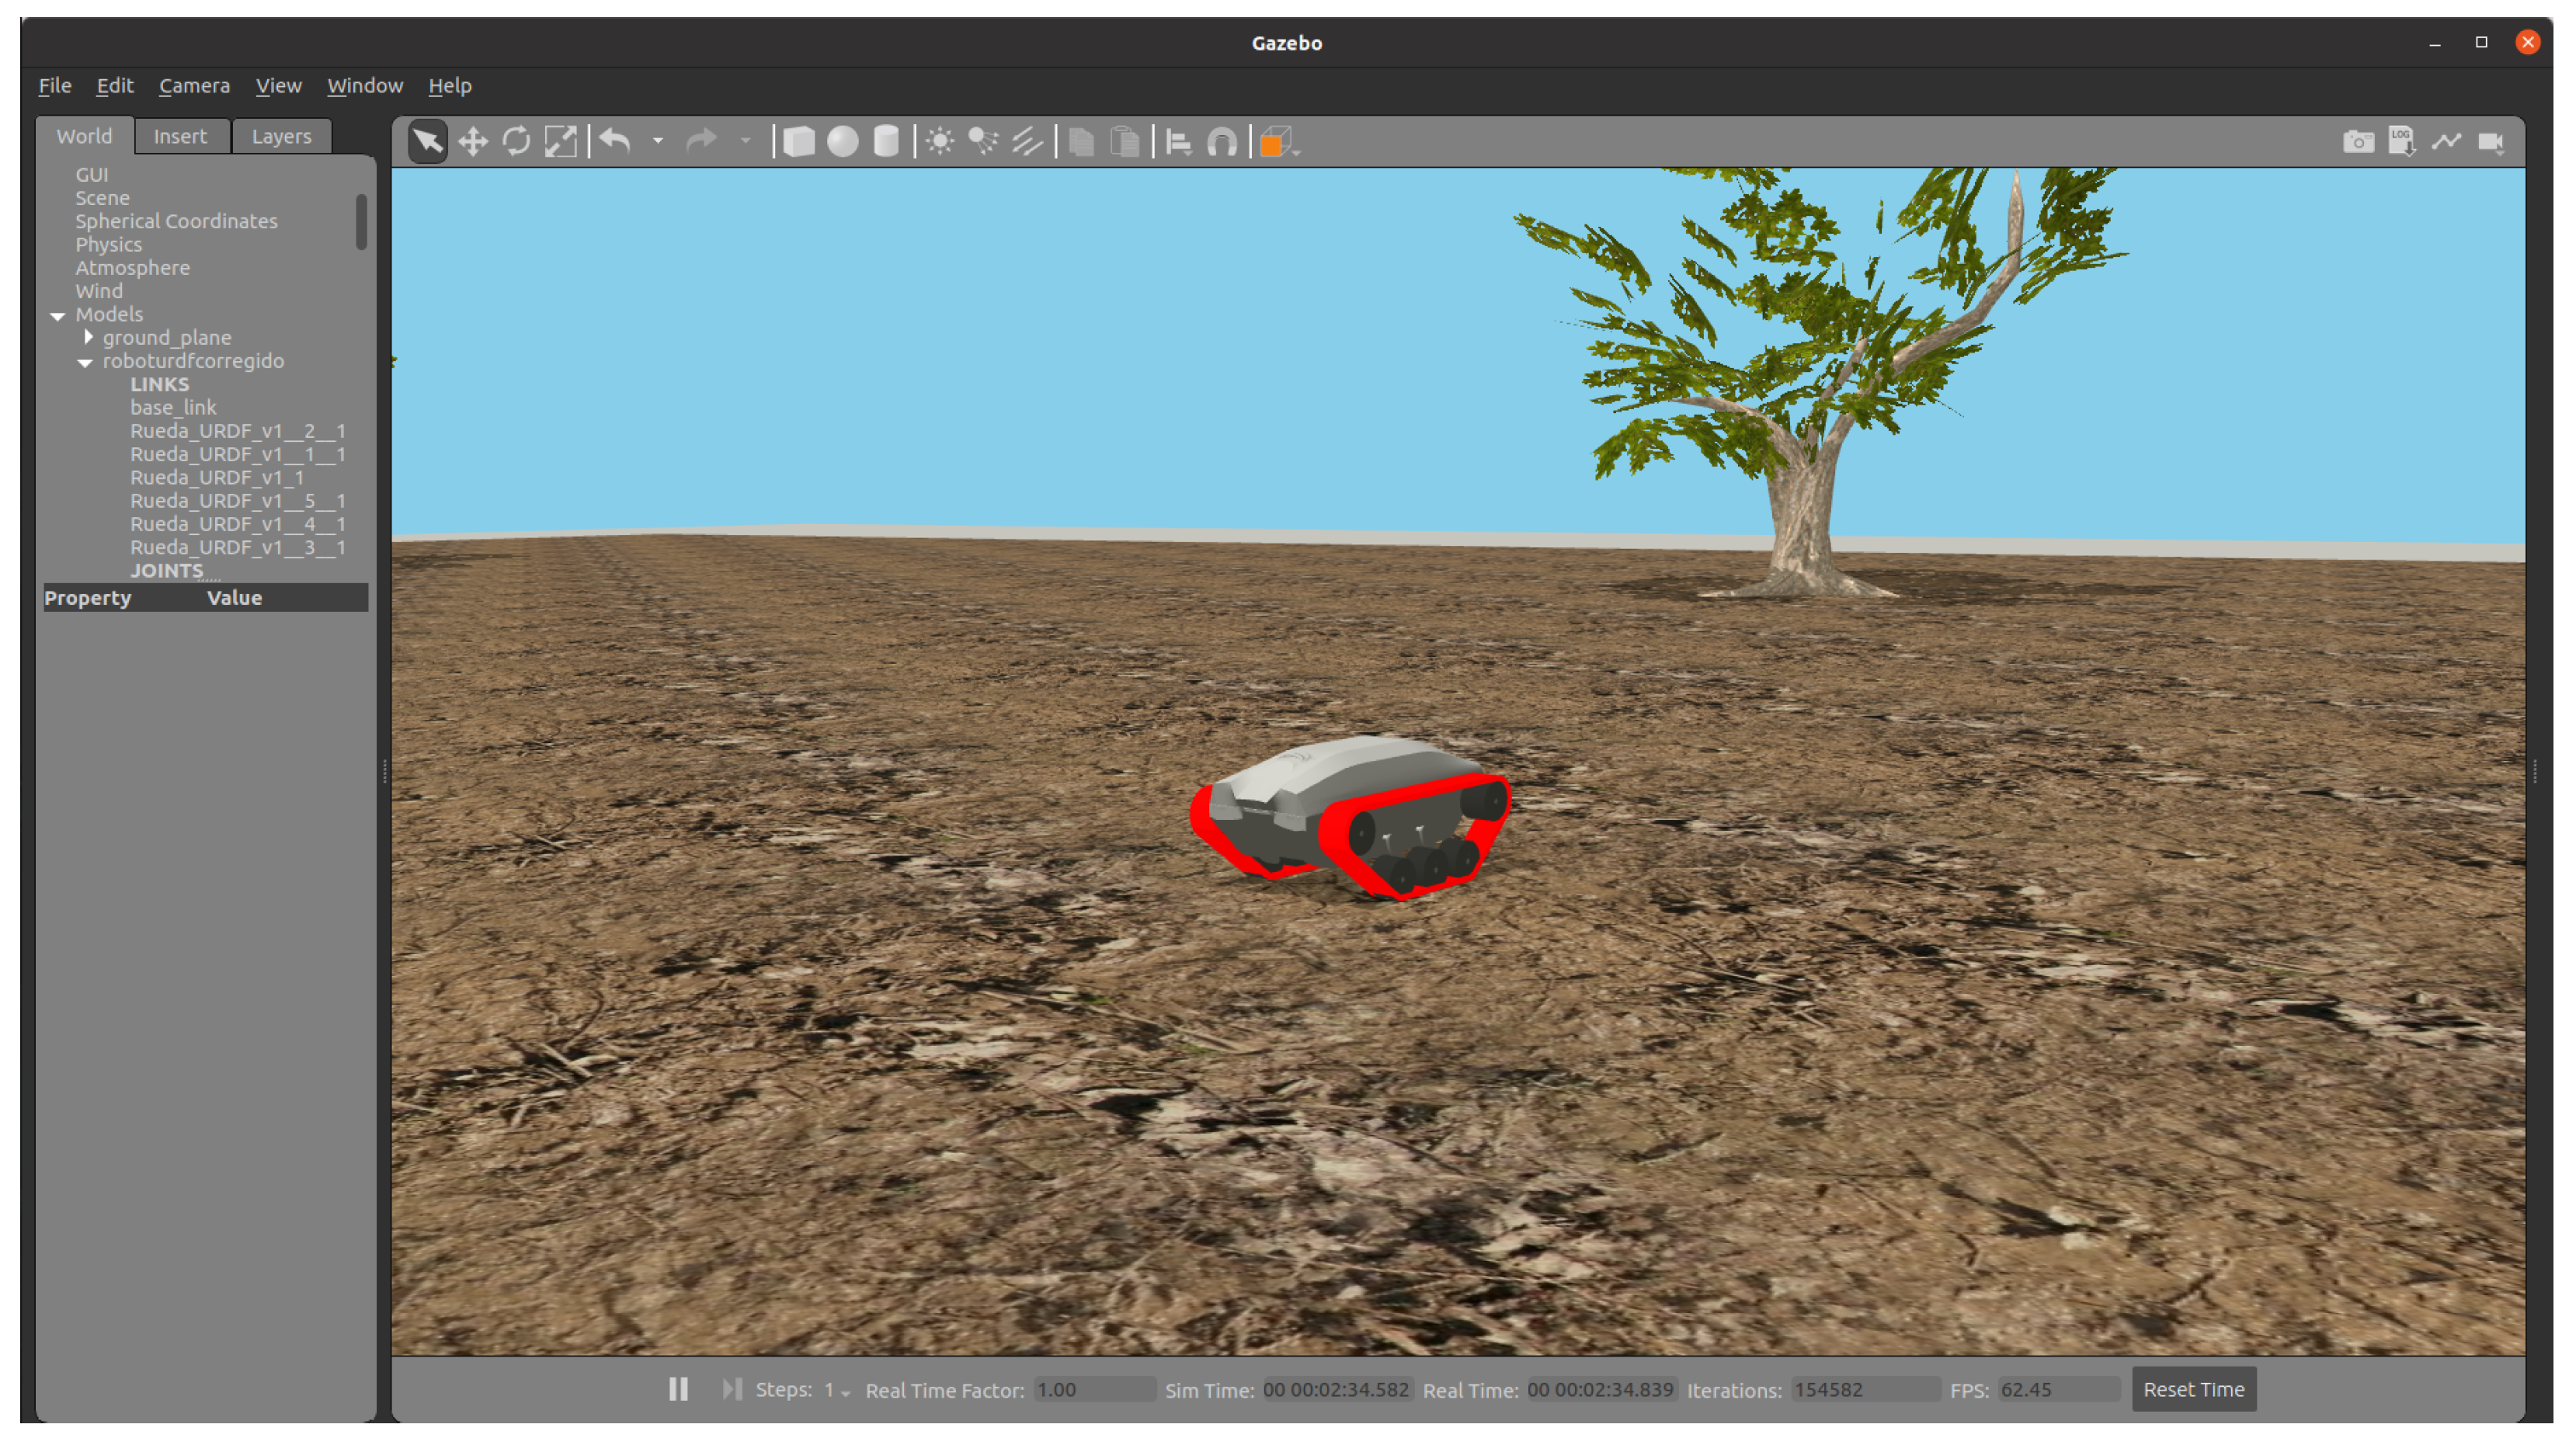Insert a sphere shape
The height and width of the screenshot is (1452, 2576).
[x=842, y=142]
